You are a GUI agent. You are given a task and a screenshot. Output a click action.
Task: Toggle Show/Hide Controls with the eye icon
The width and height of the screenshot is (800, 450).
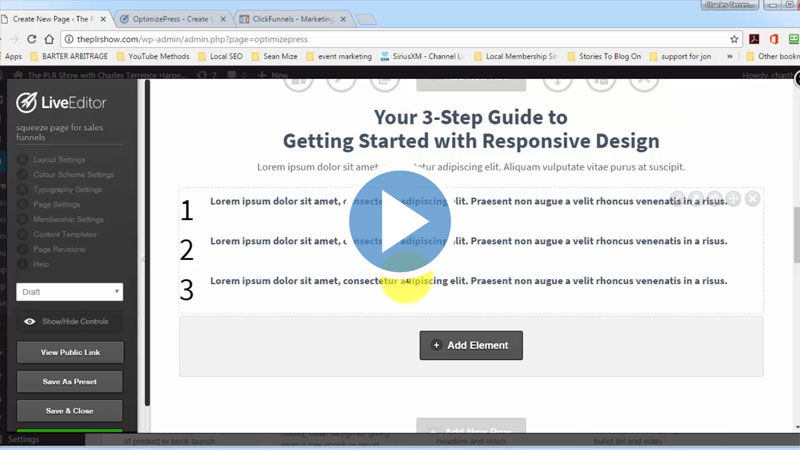click(30, 322)
